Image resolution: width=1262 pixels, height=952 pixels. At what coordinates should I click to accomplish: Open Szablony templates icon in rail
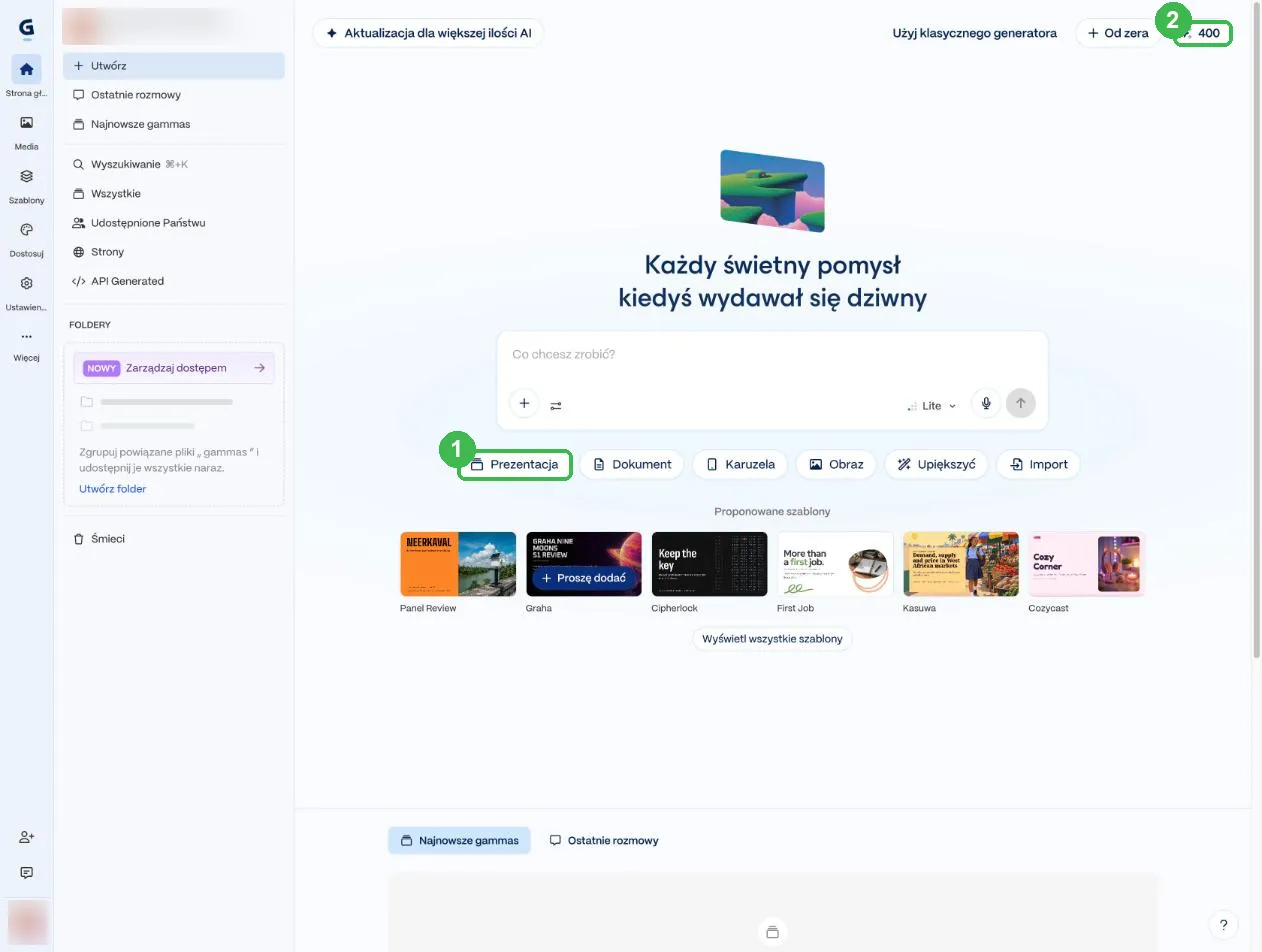26,176
